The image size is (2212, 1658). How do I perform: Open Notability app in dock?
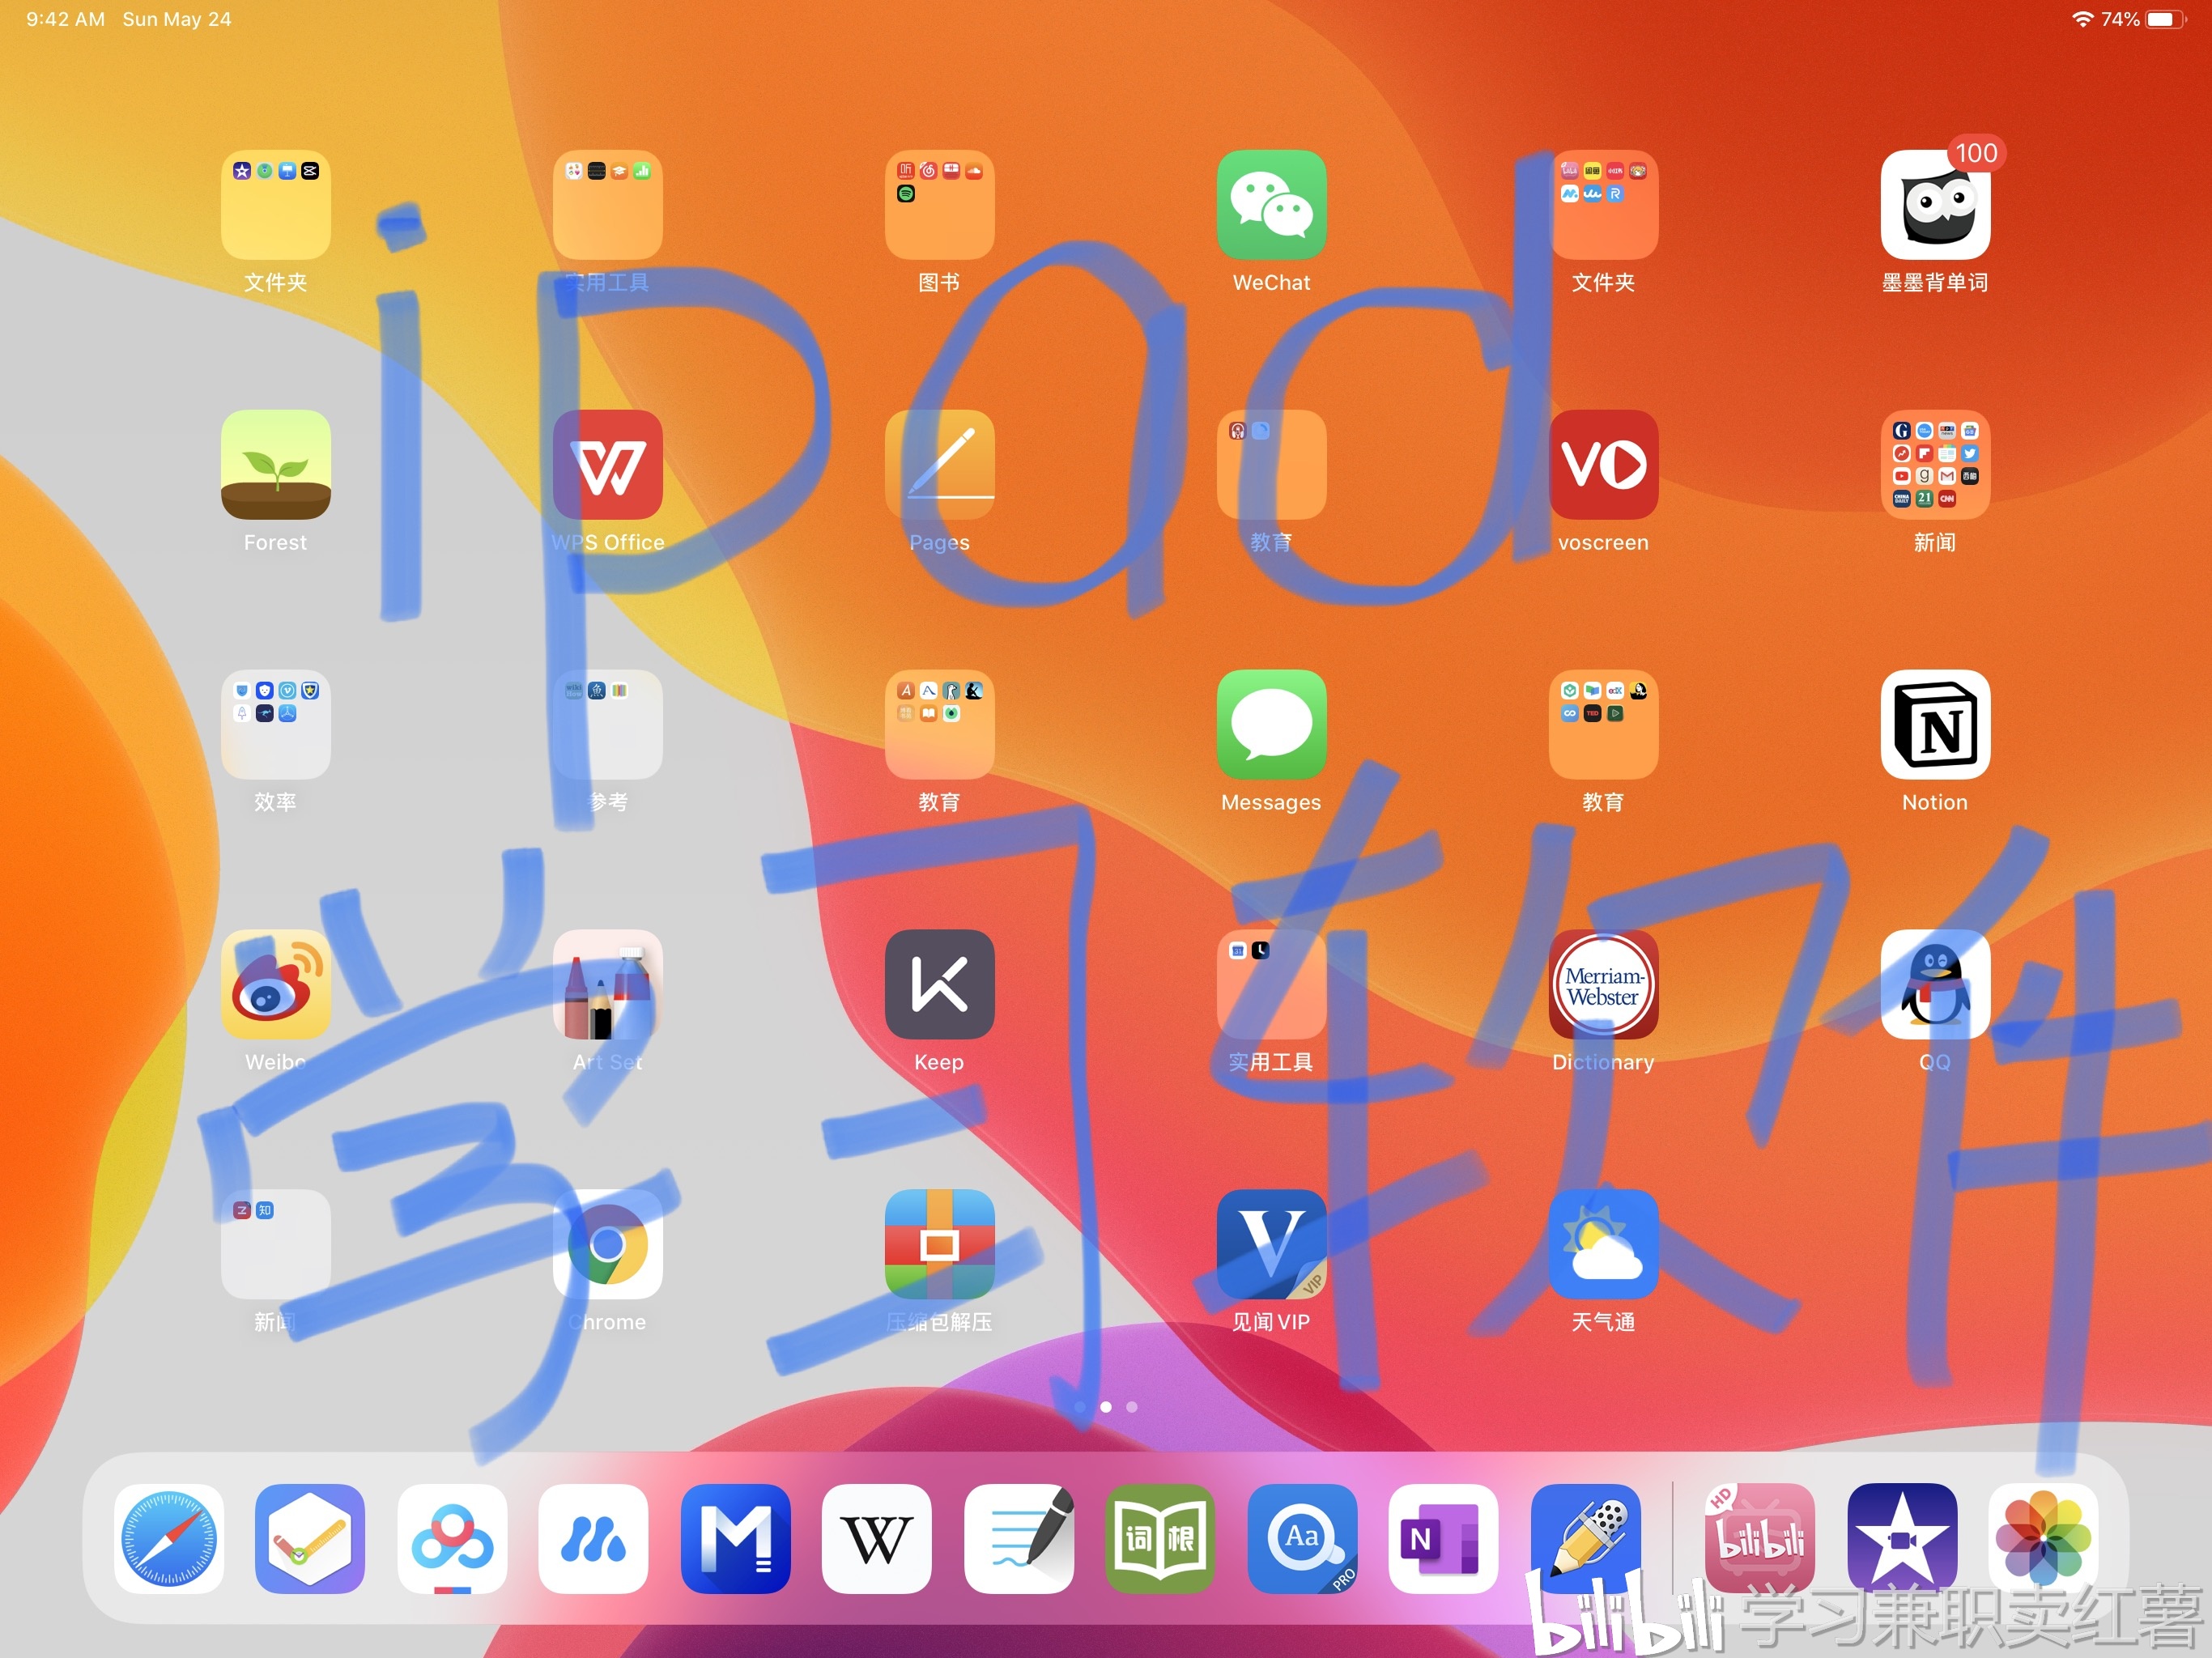pyautogui.click(x=1585, y=1539)
